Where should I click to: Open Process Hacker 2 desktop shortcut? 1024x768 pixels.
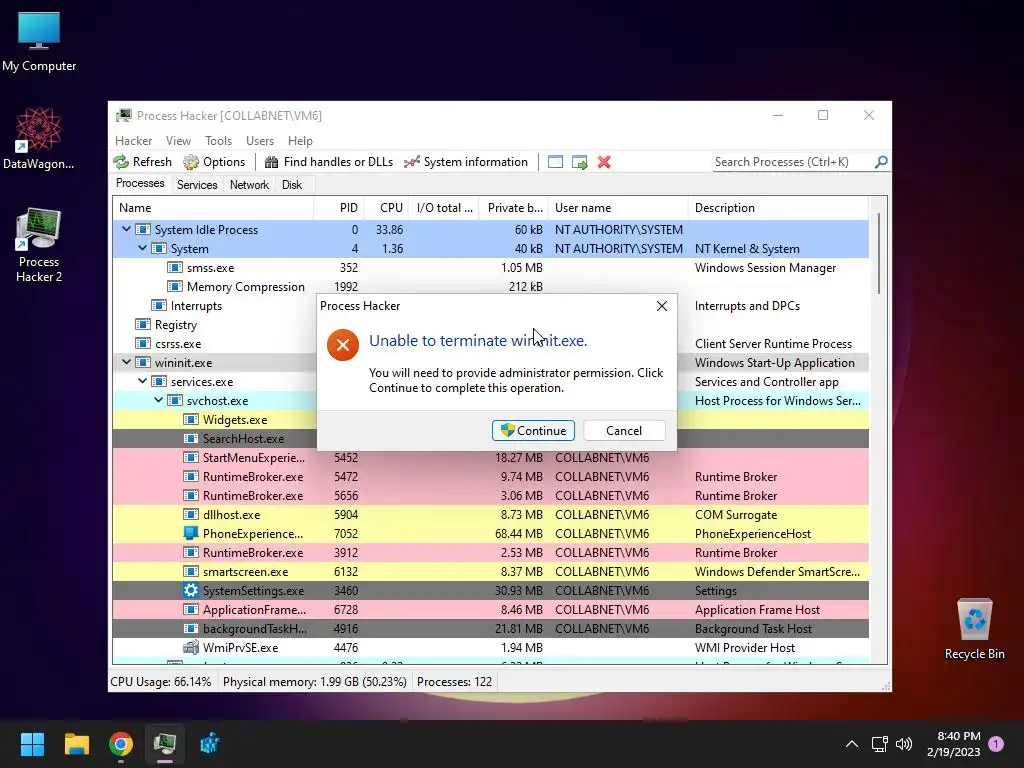click(x=39, y=245)
